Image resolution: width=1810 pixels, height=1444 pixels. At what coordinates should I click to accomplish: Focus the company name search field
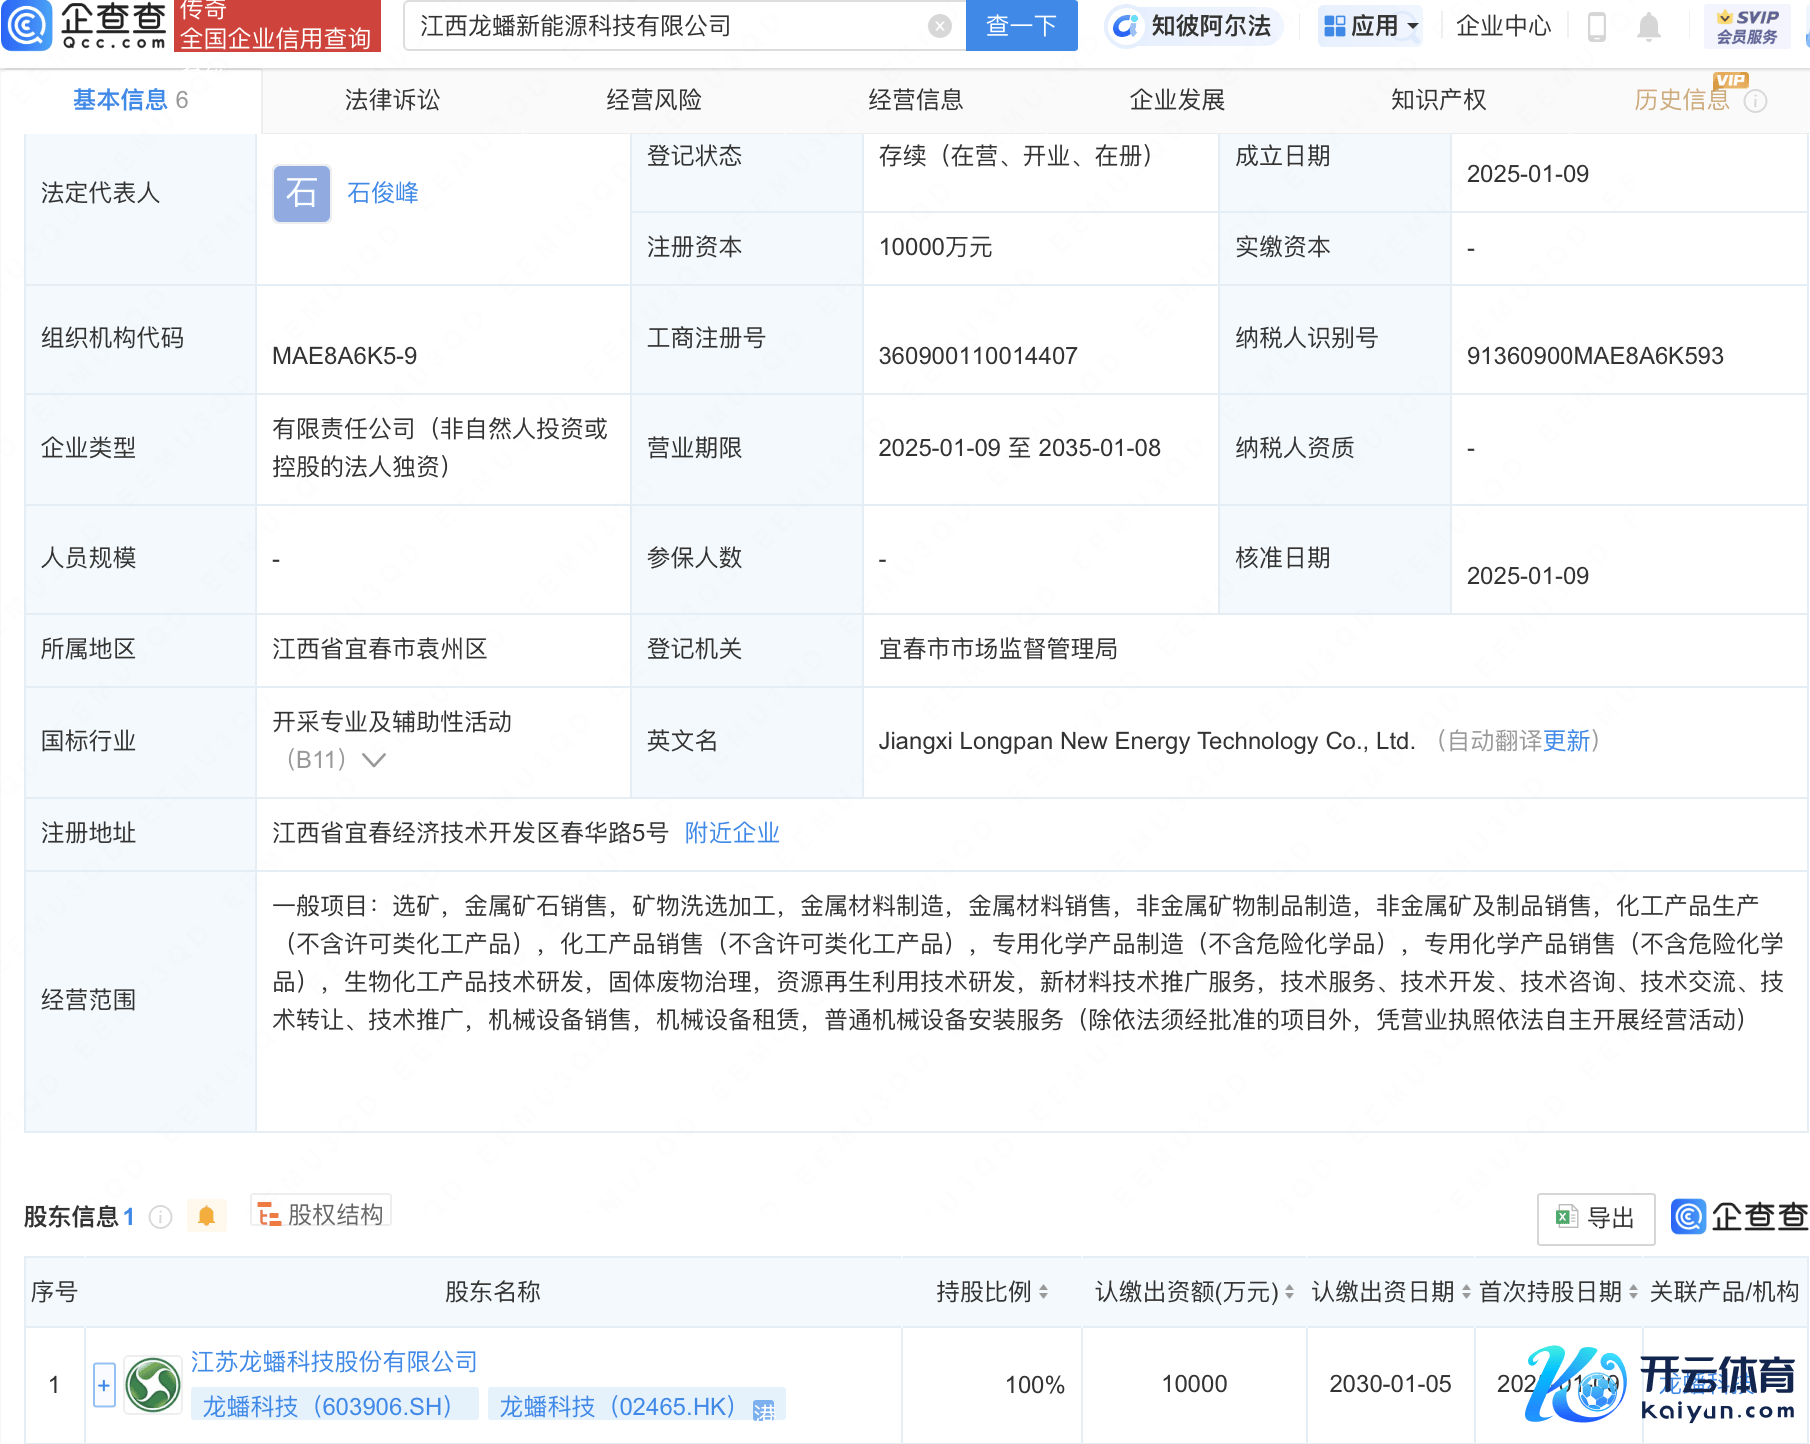(670, 26)
